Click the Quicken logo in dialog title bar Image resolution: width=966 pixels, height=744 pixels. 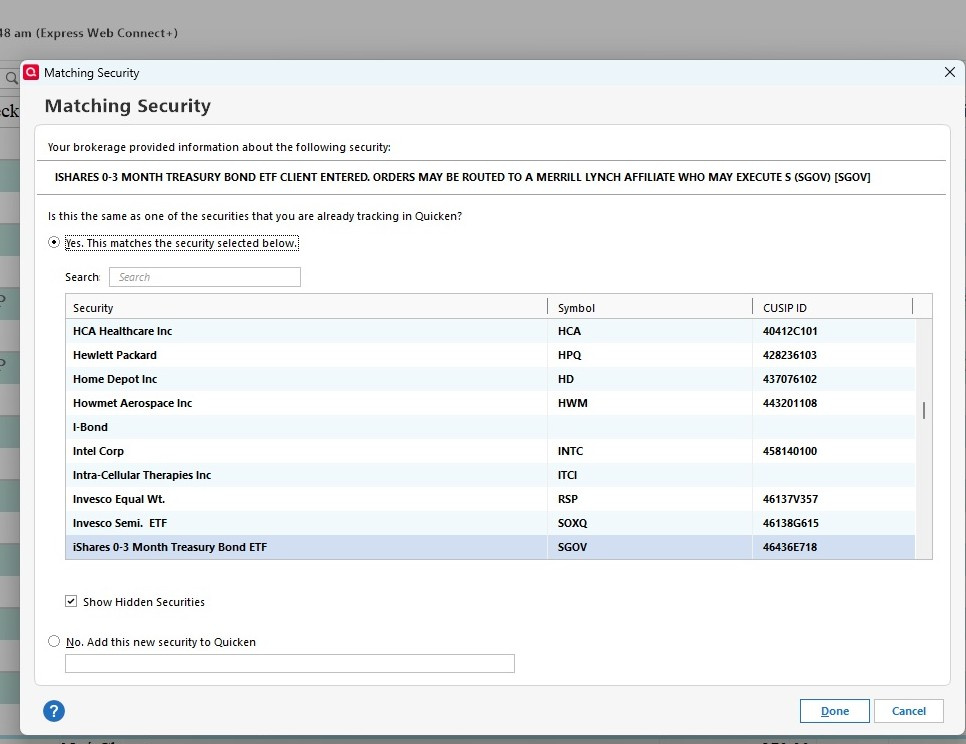point(31,72)
